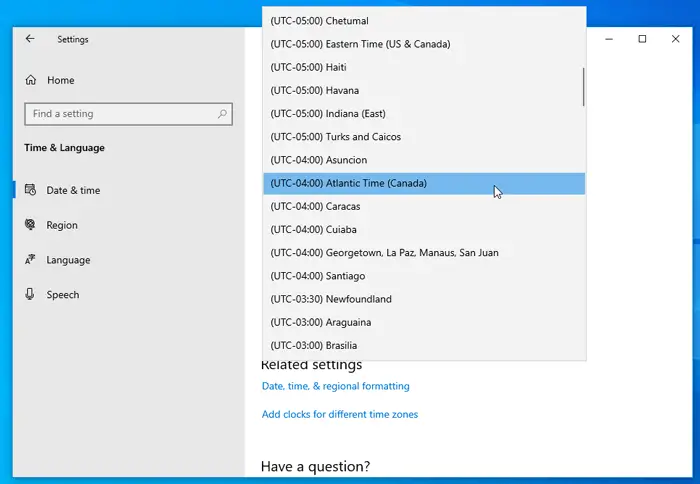Select (UTC-03:30) Newfoundland time zone
This screenshot has height=484, width=700.
coord(424,300)
